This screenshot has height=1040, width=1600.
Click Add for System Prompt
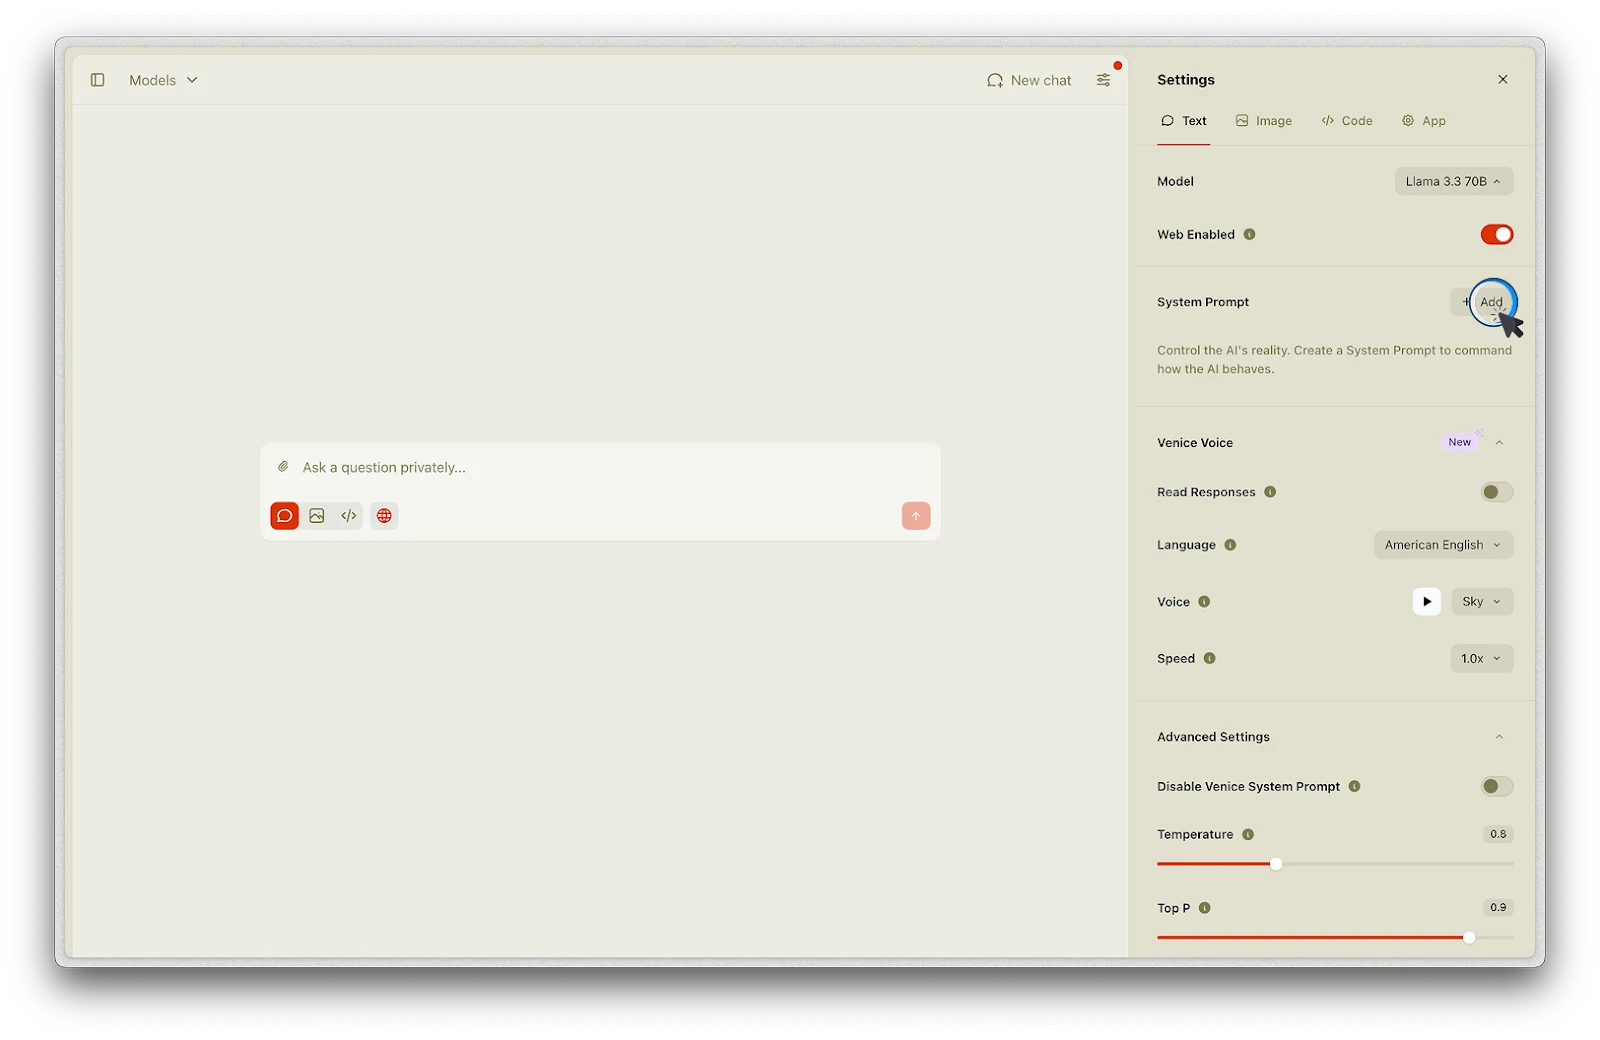tap(1482, 302)
